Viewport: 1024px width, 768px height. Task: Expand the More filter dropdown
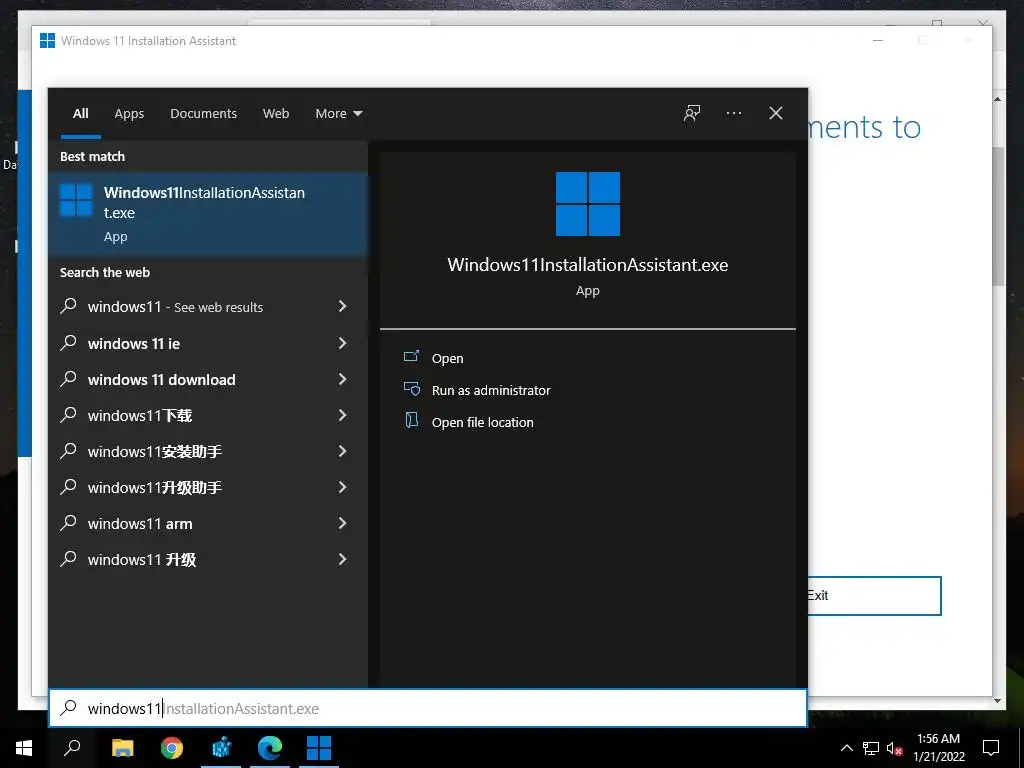[x=338, y=113]
